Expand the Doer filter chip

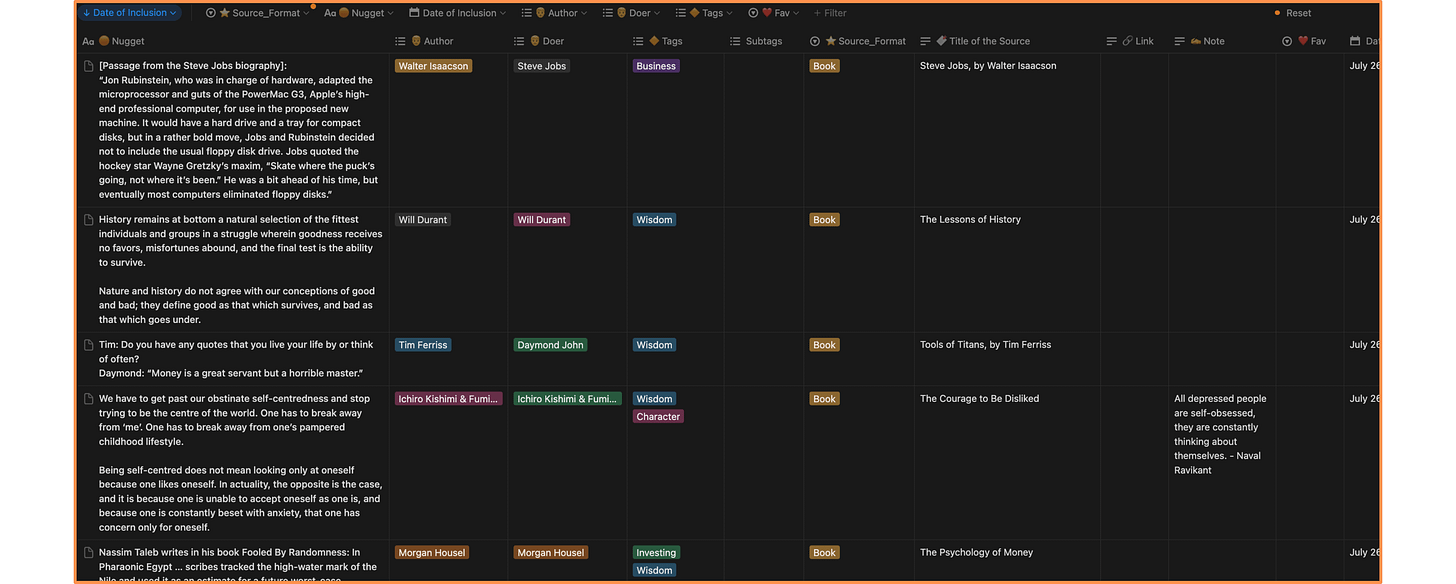click(632, 13)
